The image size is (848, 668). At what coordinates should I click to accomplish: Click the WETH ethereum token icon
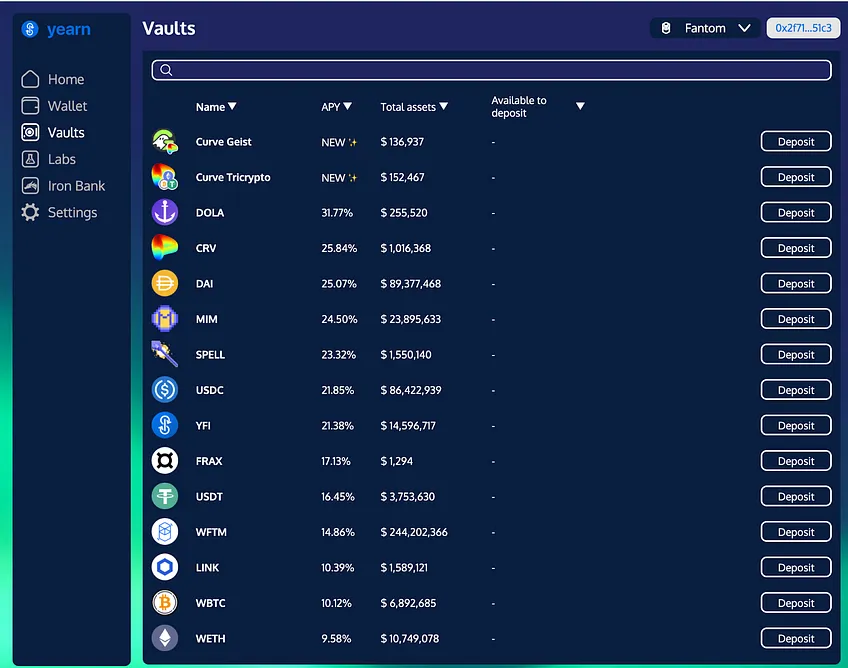click(164, 638)
